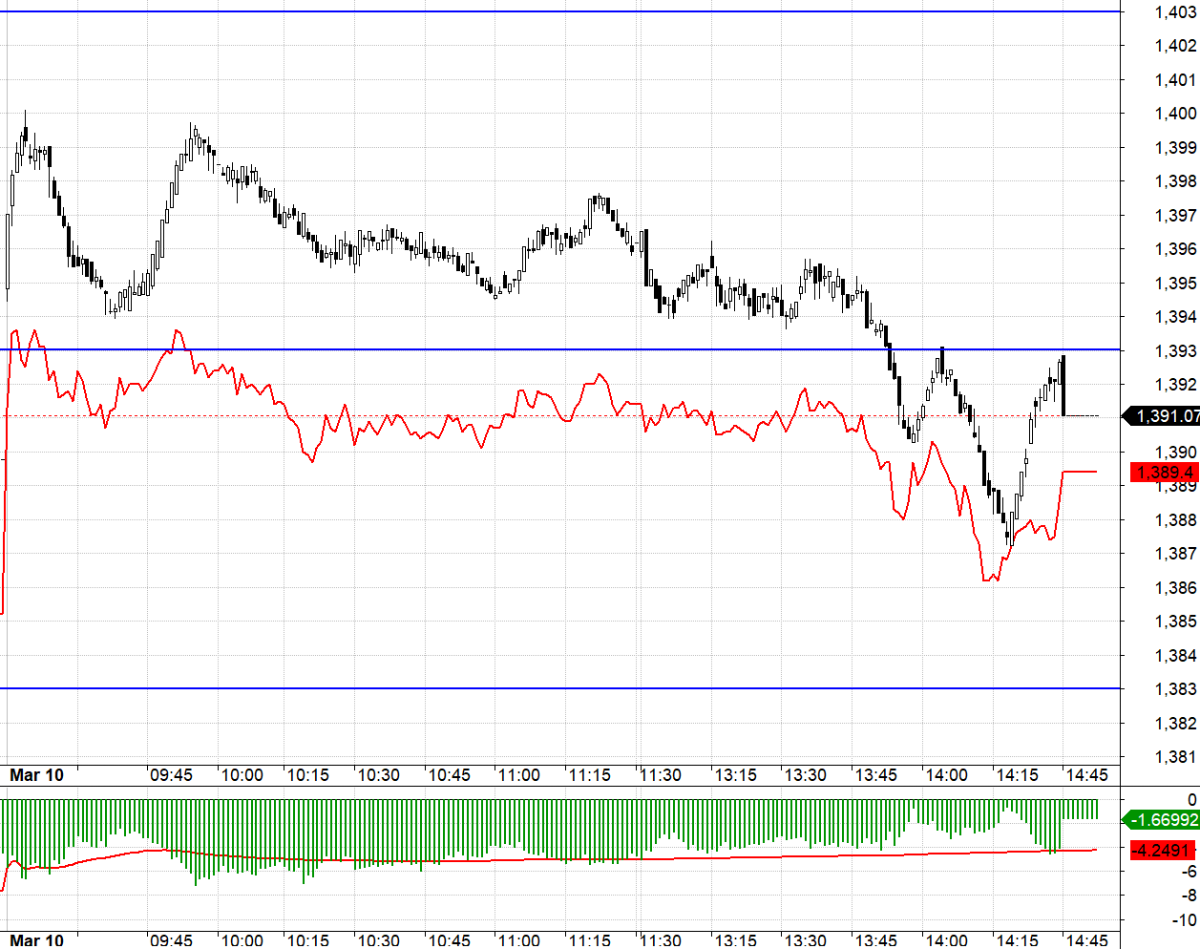Click the green -1.66992 indicator value tag
Image resolution: width=1200 pixels, height=949 pixels.
coord(1163,820)
